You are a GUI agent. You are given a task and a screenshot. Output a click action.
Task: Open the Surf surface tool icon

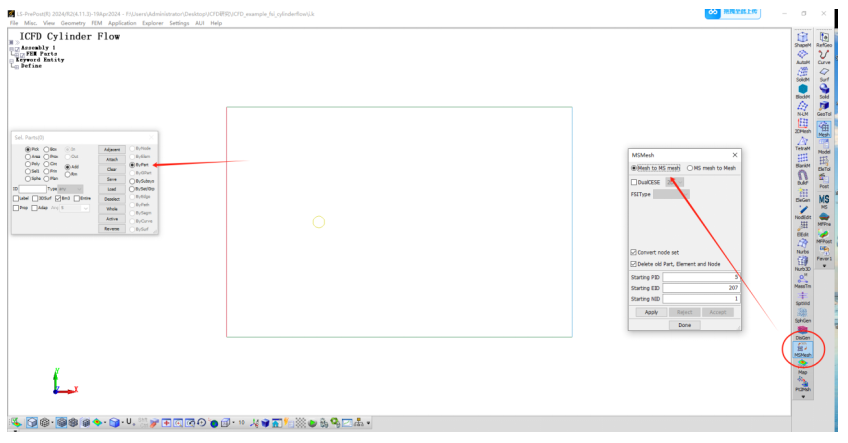click(824, 73)
